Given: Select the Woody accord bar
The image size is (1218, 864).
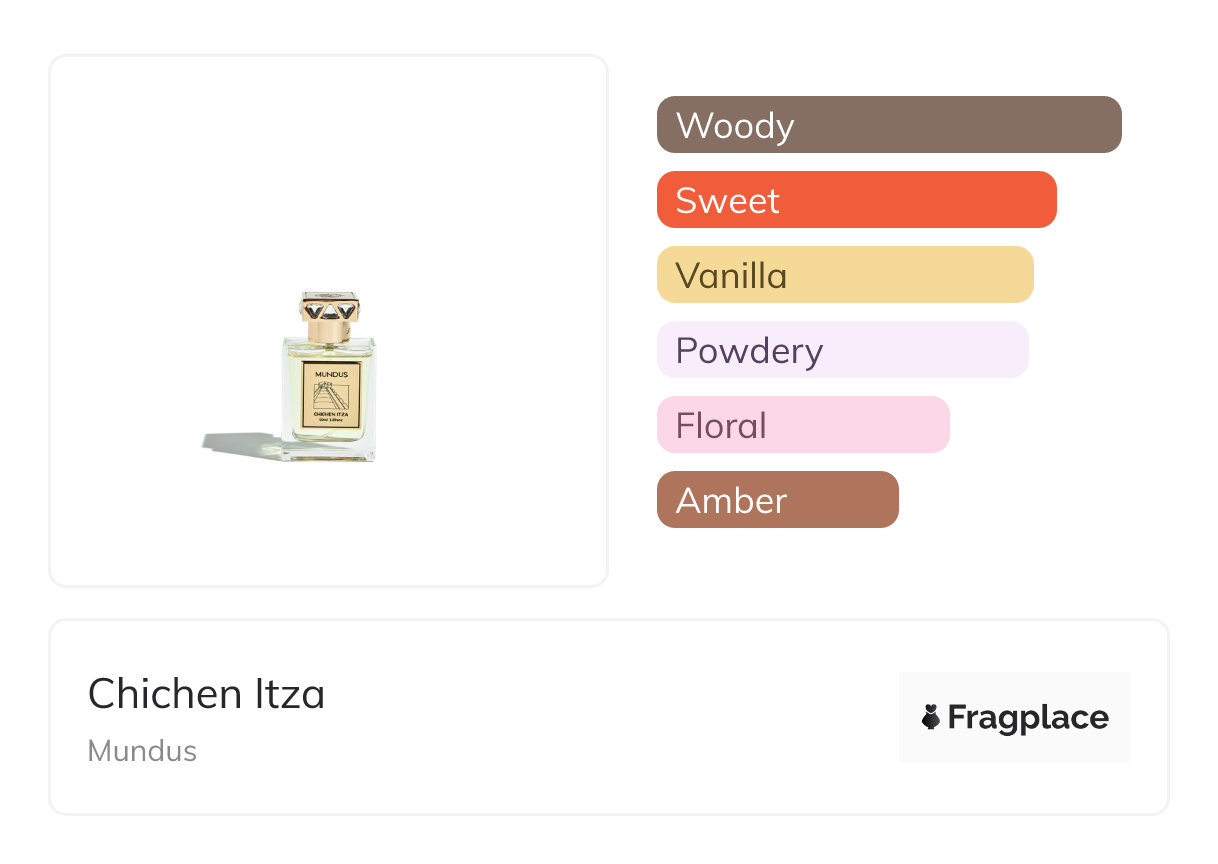Looking at the screenshot, I should (888, 125).
